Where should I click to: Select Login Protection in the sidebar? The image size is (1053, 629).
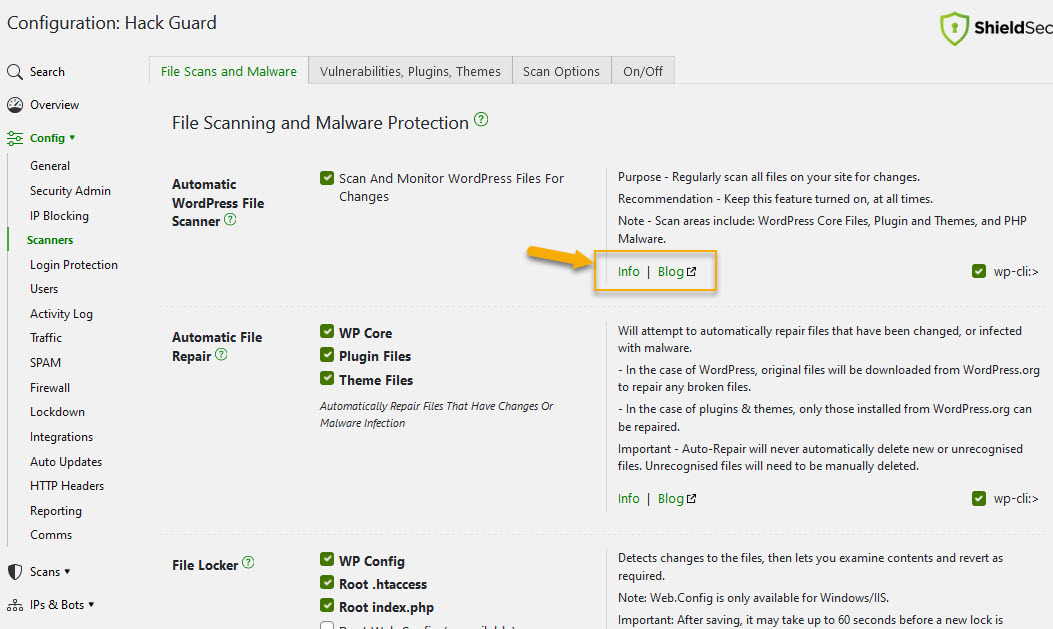73,264
